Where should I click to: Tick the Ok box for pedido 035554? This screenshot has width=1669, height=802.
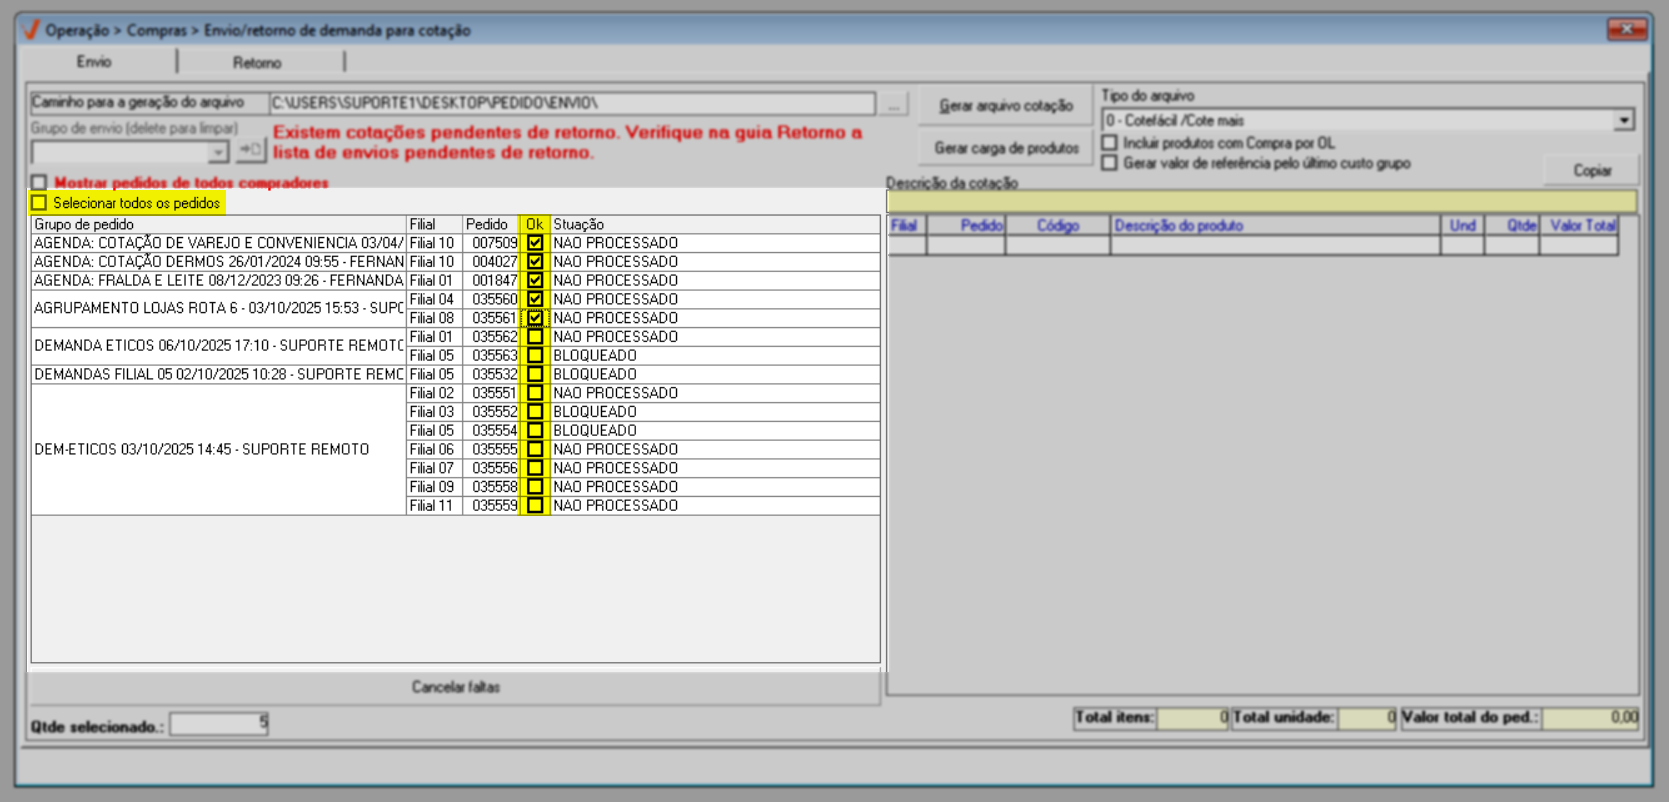click(535, 431)
